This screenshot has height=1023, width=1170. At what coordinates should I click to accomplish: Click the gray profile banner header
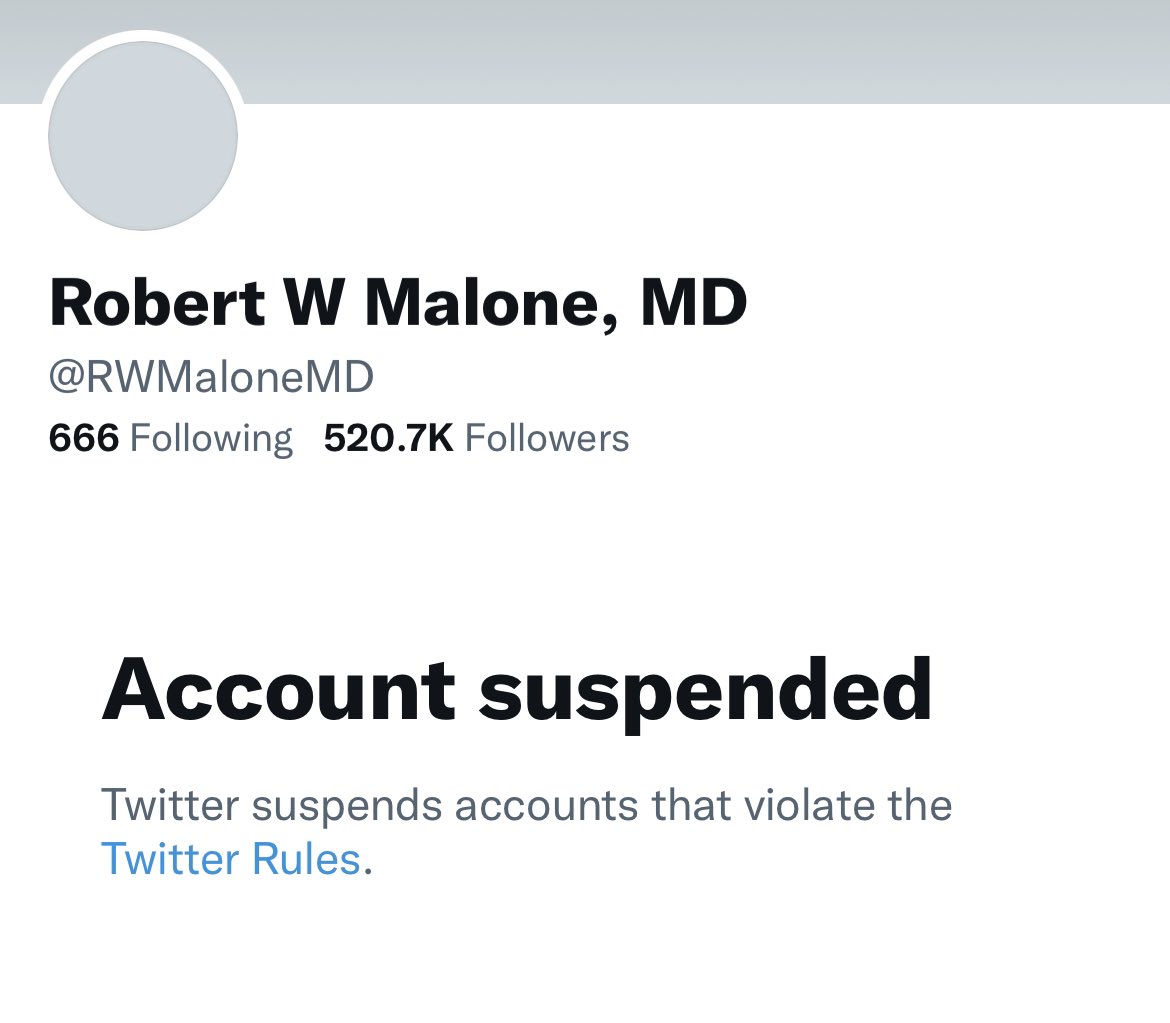coord(700,50)
